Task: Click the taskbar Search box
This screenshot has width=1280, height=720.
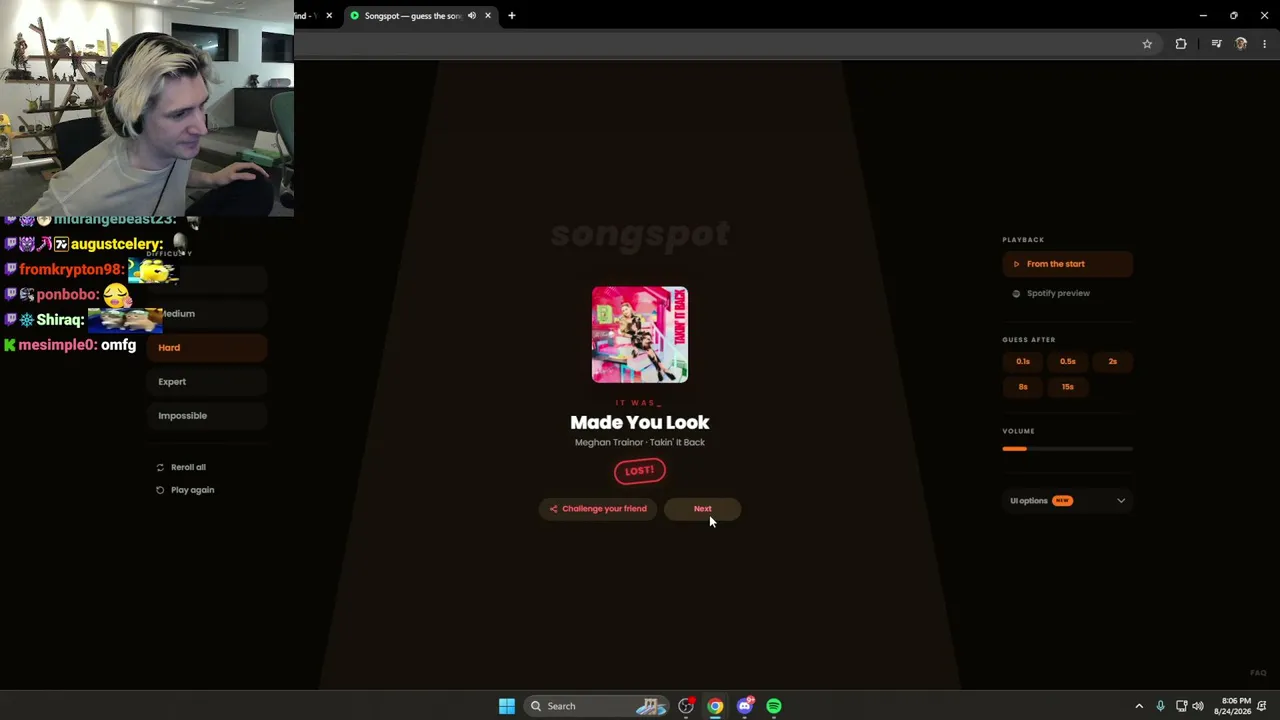Action: [597, 706]
